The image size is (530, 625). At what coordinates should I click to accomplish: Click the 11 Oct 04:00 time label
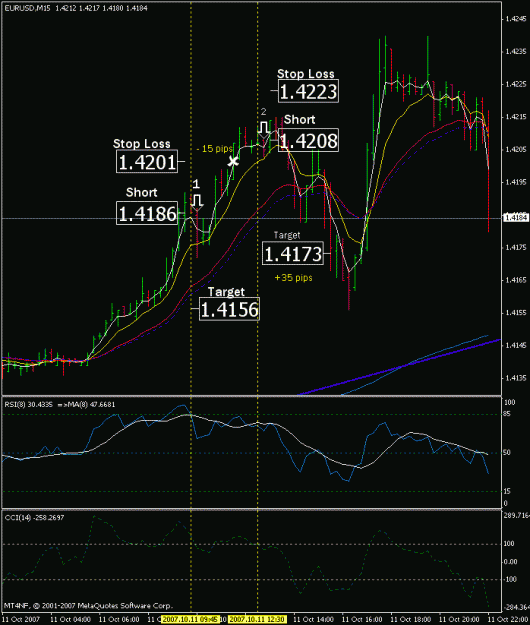coord(71,619)
